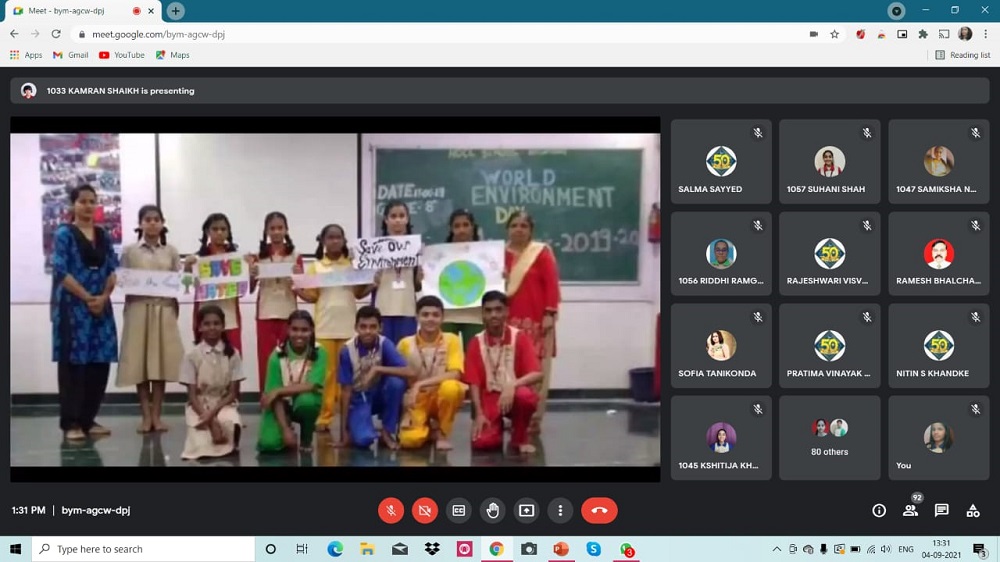This screenshot has width=1000, height=562.
Task: Click the Present now icon
Action: pyautogui.click(x=527, y=510)
